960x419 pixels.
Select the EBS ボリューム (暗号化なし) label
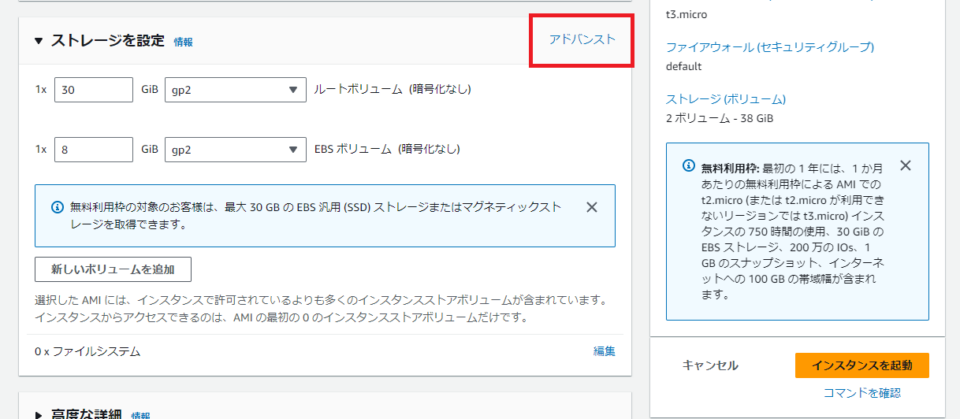coord(387,149)
